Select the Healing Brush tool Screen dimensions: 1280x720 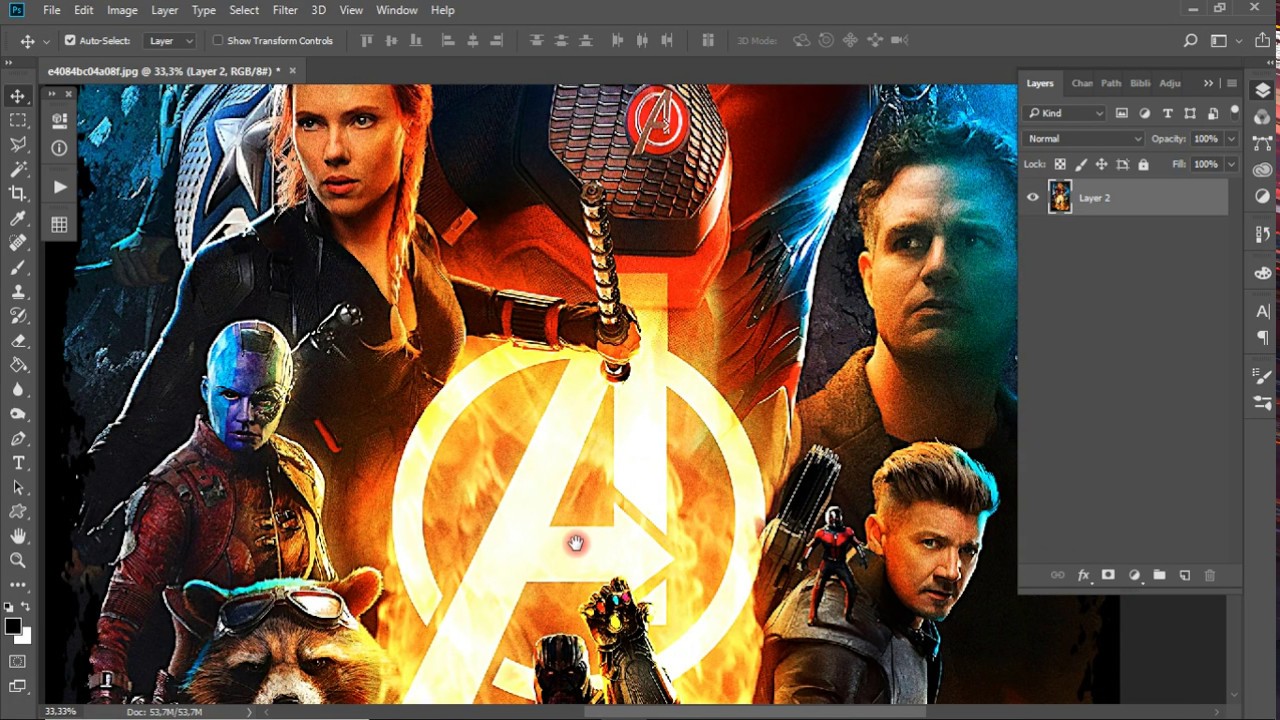click(18, 242)
